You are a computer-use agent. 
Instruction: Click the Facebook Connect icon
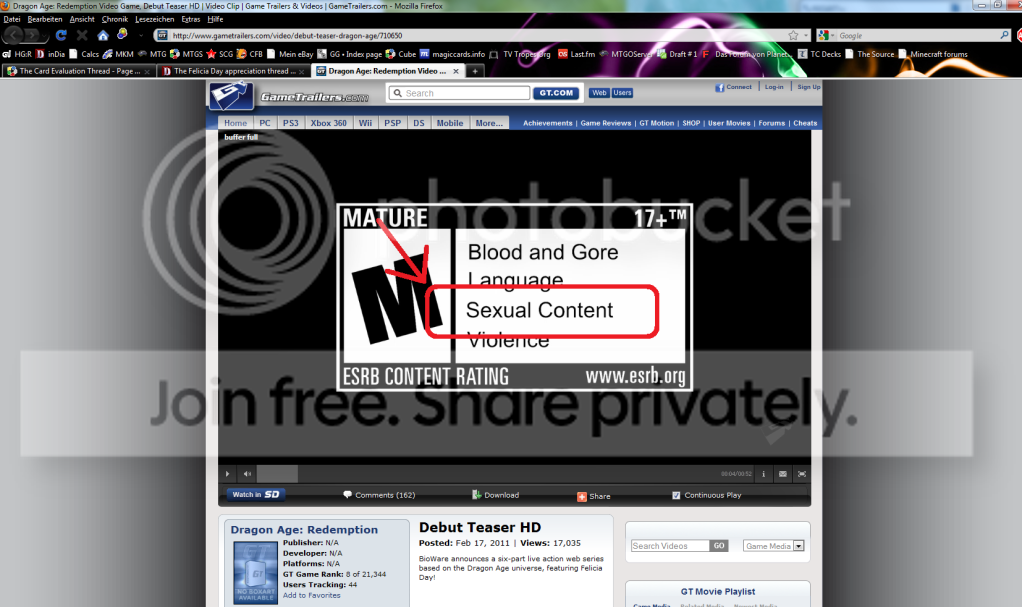pyautogui.click(x=719, y=87)
